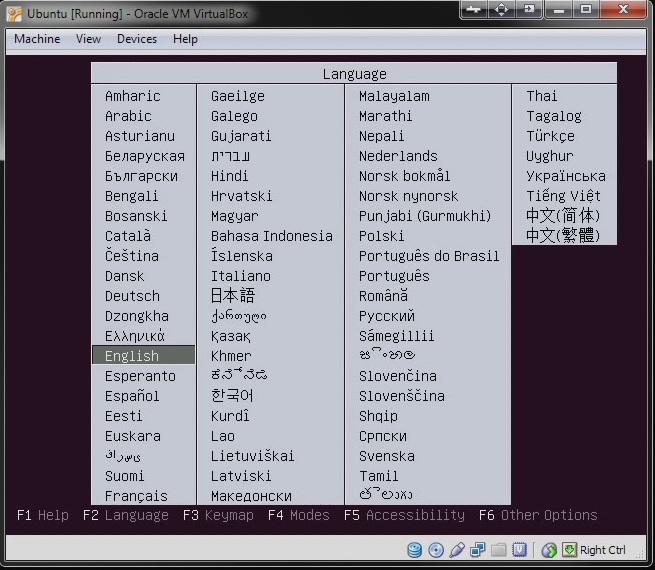655x570 pixels.
Task: Click the network adapters status icon
Action: point(477,550)
